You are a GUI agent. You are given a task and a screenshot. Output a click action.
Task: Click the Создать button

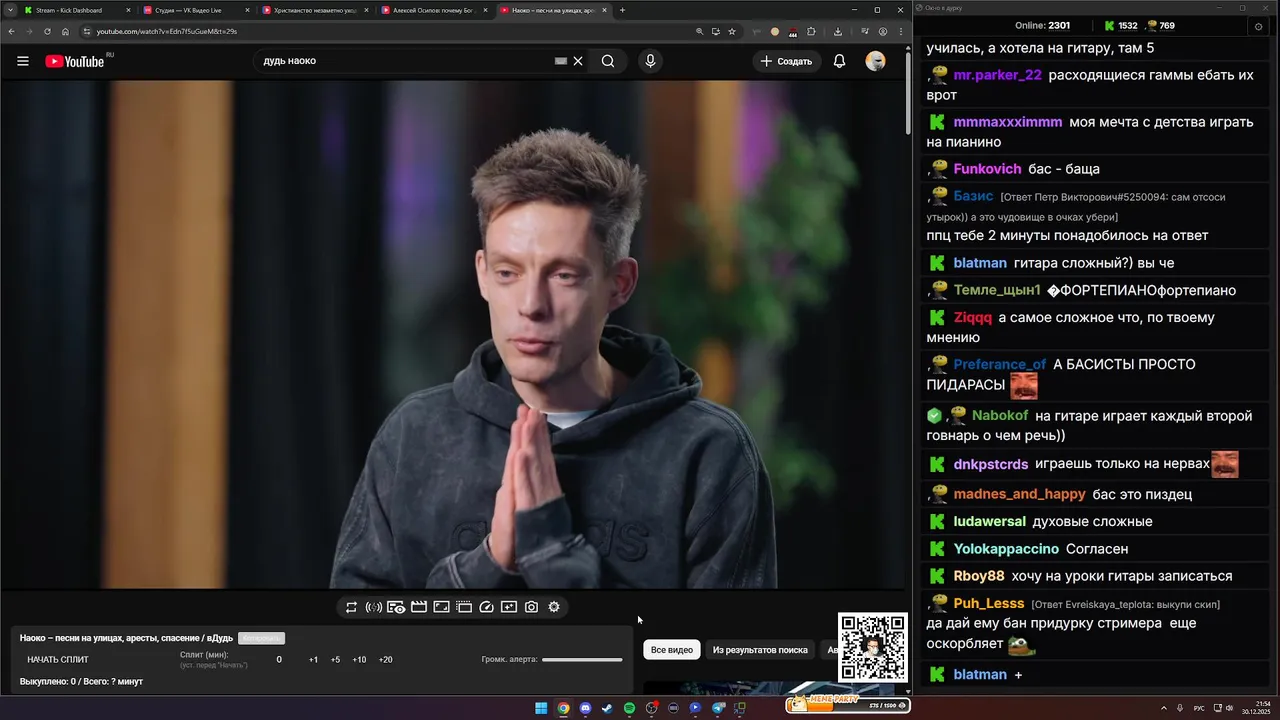786,61
